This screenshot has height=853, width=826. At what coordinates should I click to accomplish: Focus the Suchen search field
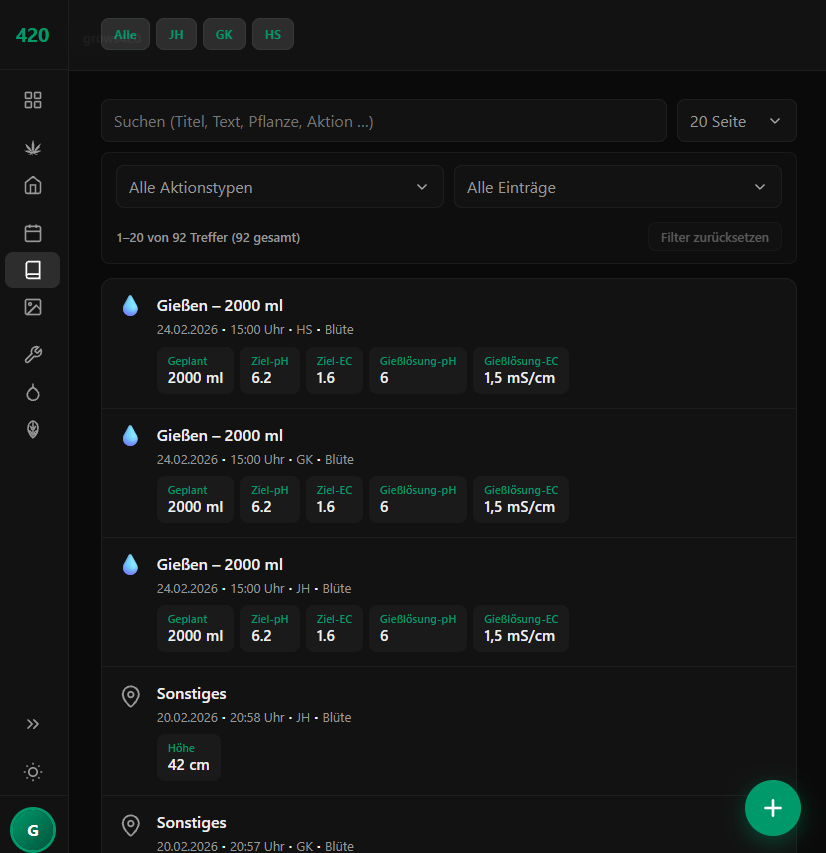click(x=384, y=121)
